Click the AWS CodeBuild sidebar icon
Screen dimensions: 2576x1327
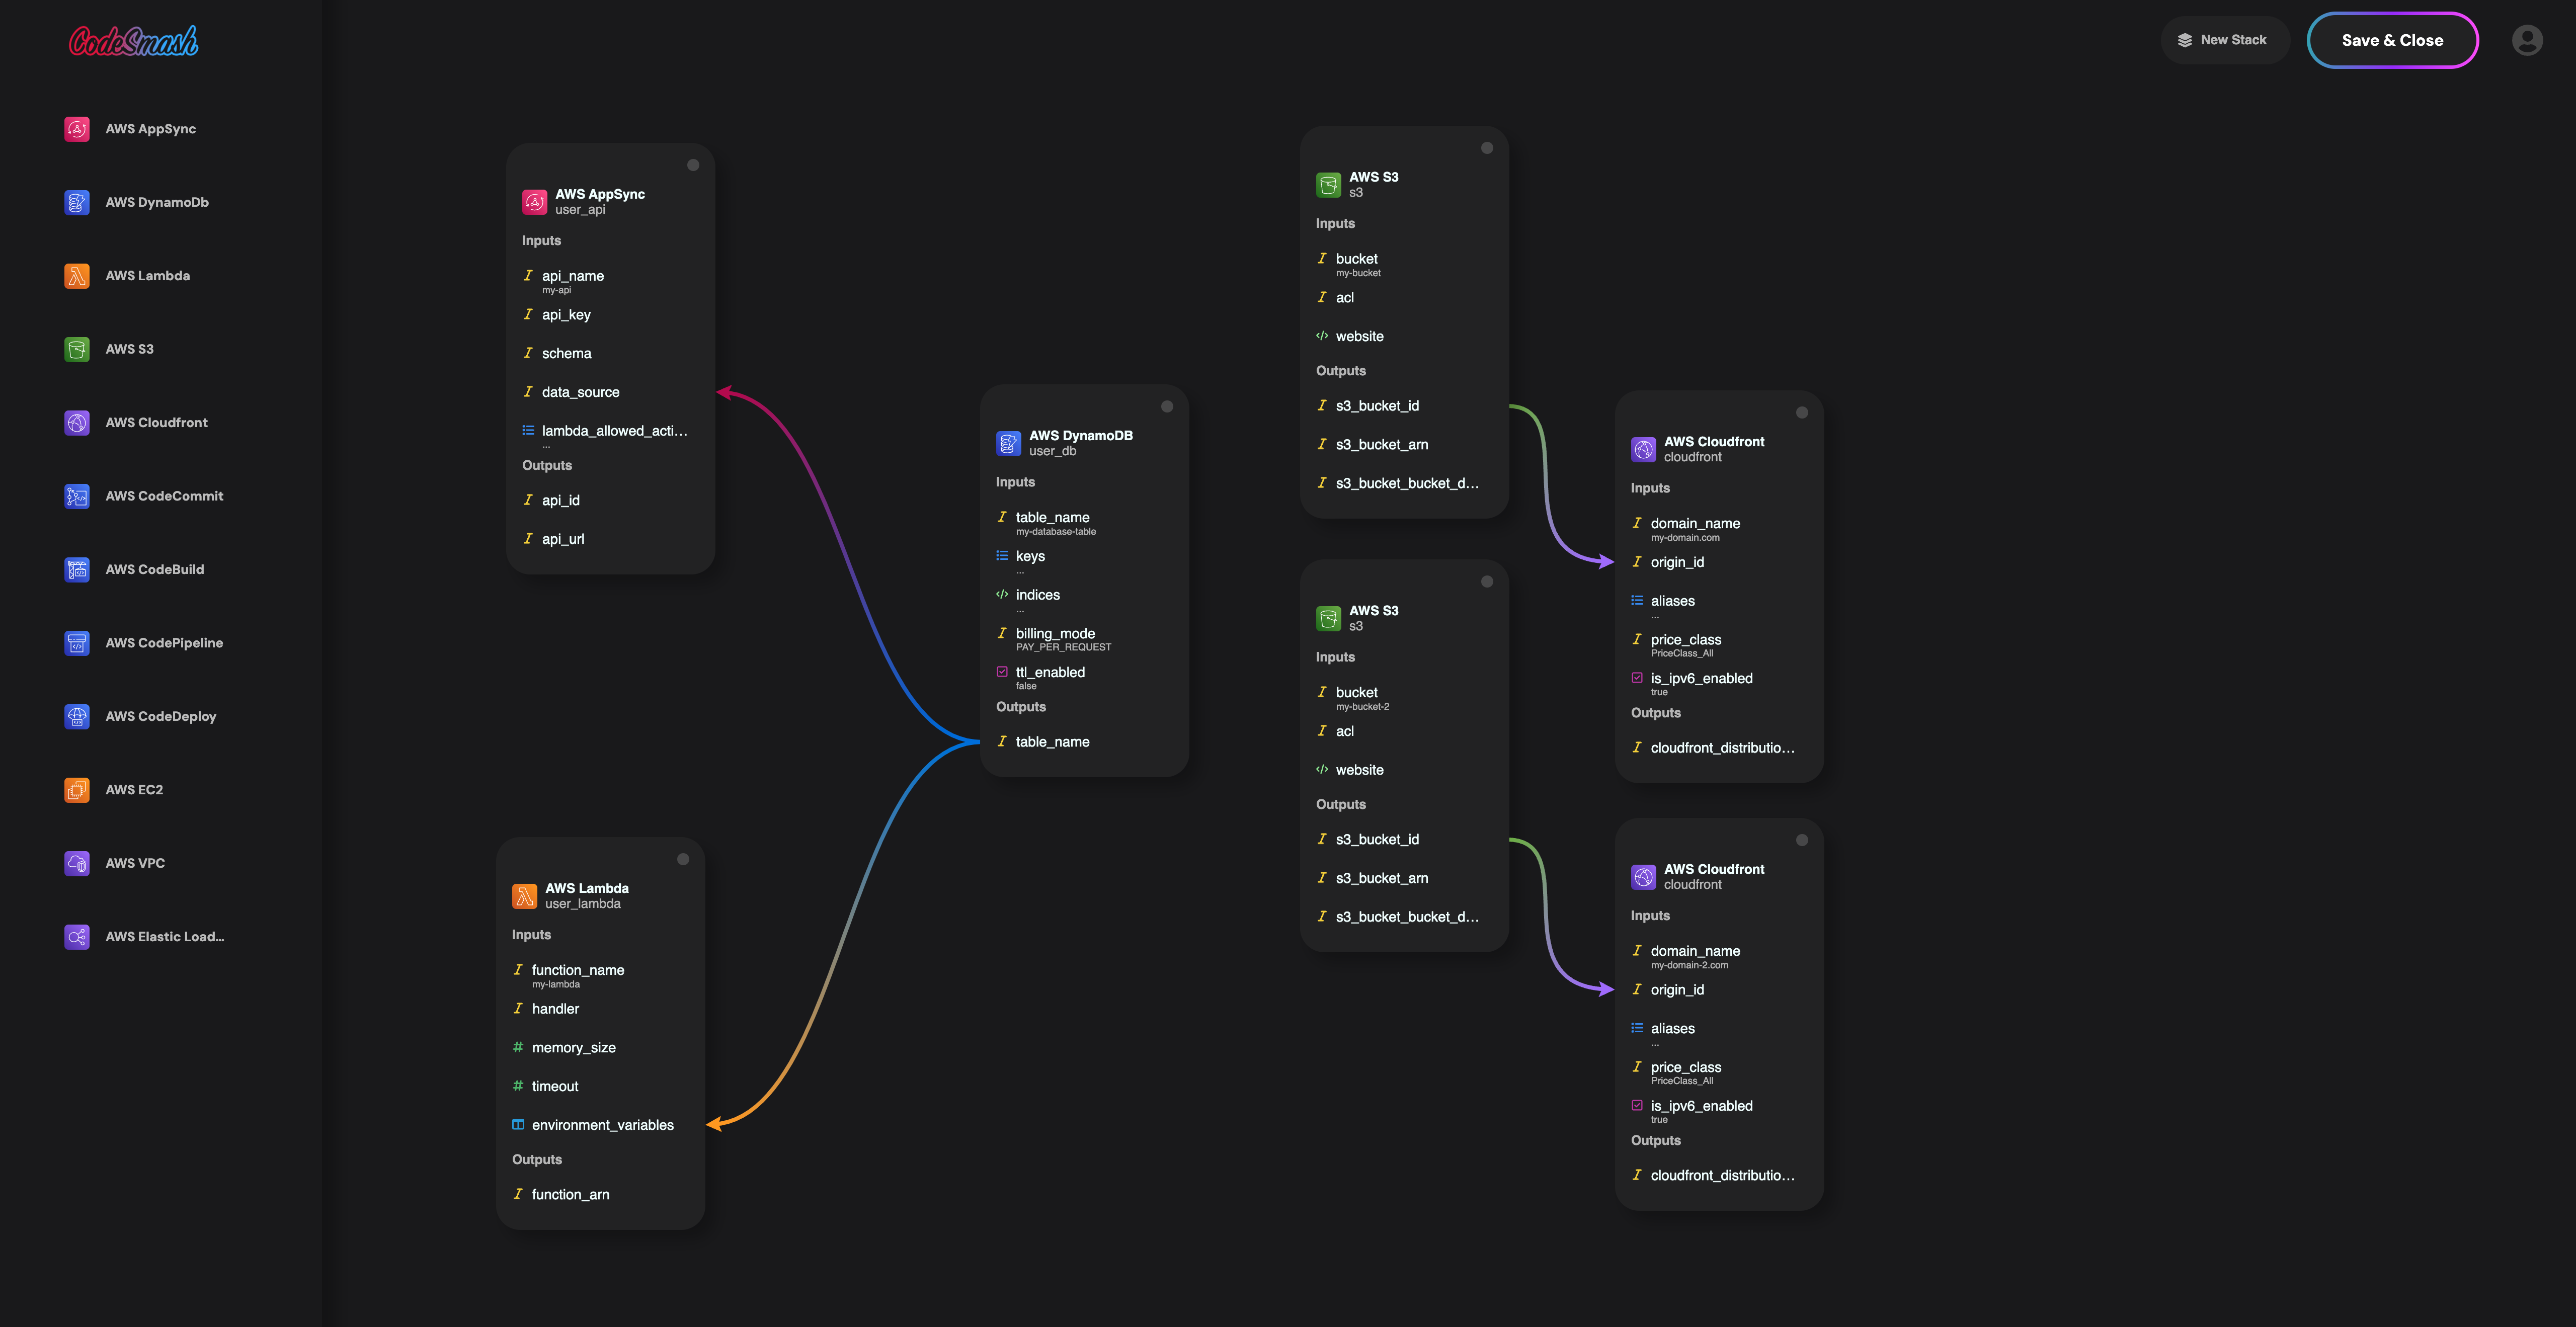[77, 569]
